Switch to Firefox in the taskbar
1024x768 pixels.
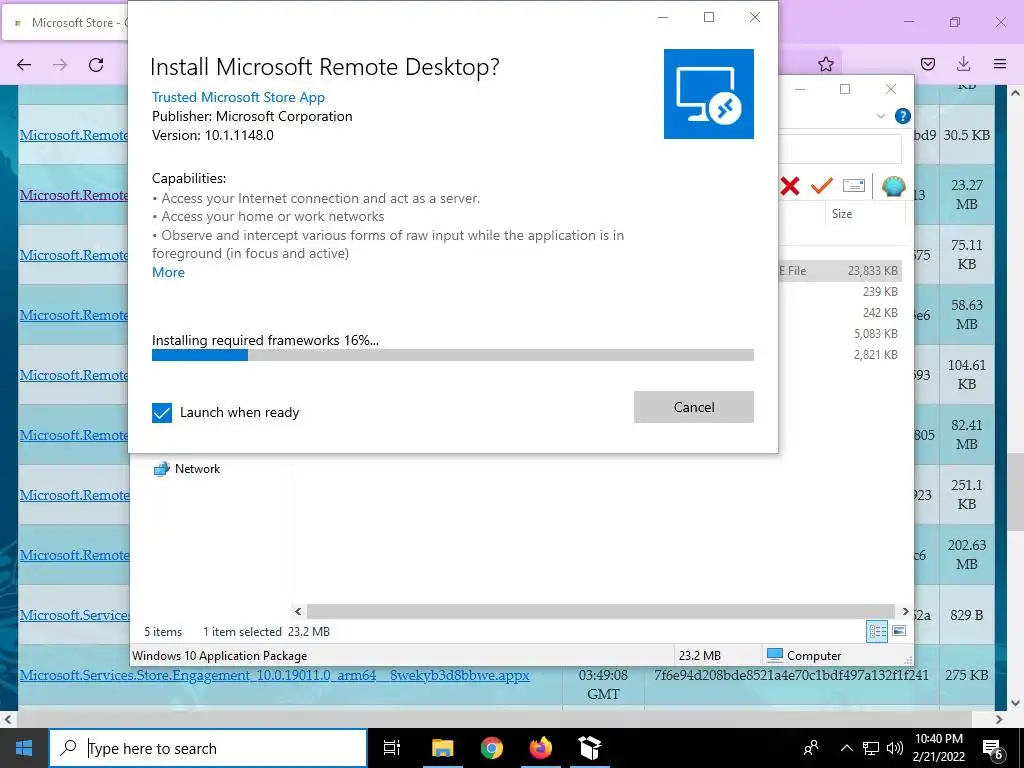click(x=540, y=748)
